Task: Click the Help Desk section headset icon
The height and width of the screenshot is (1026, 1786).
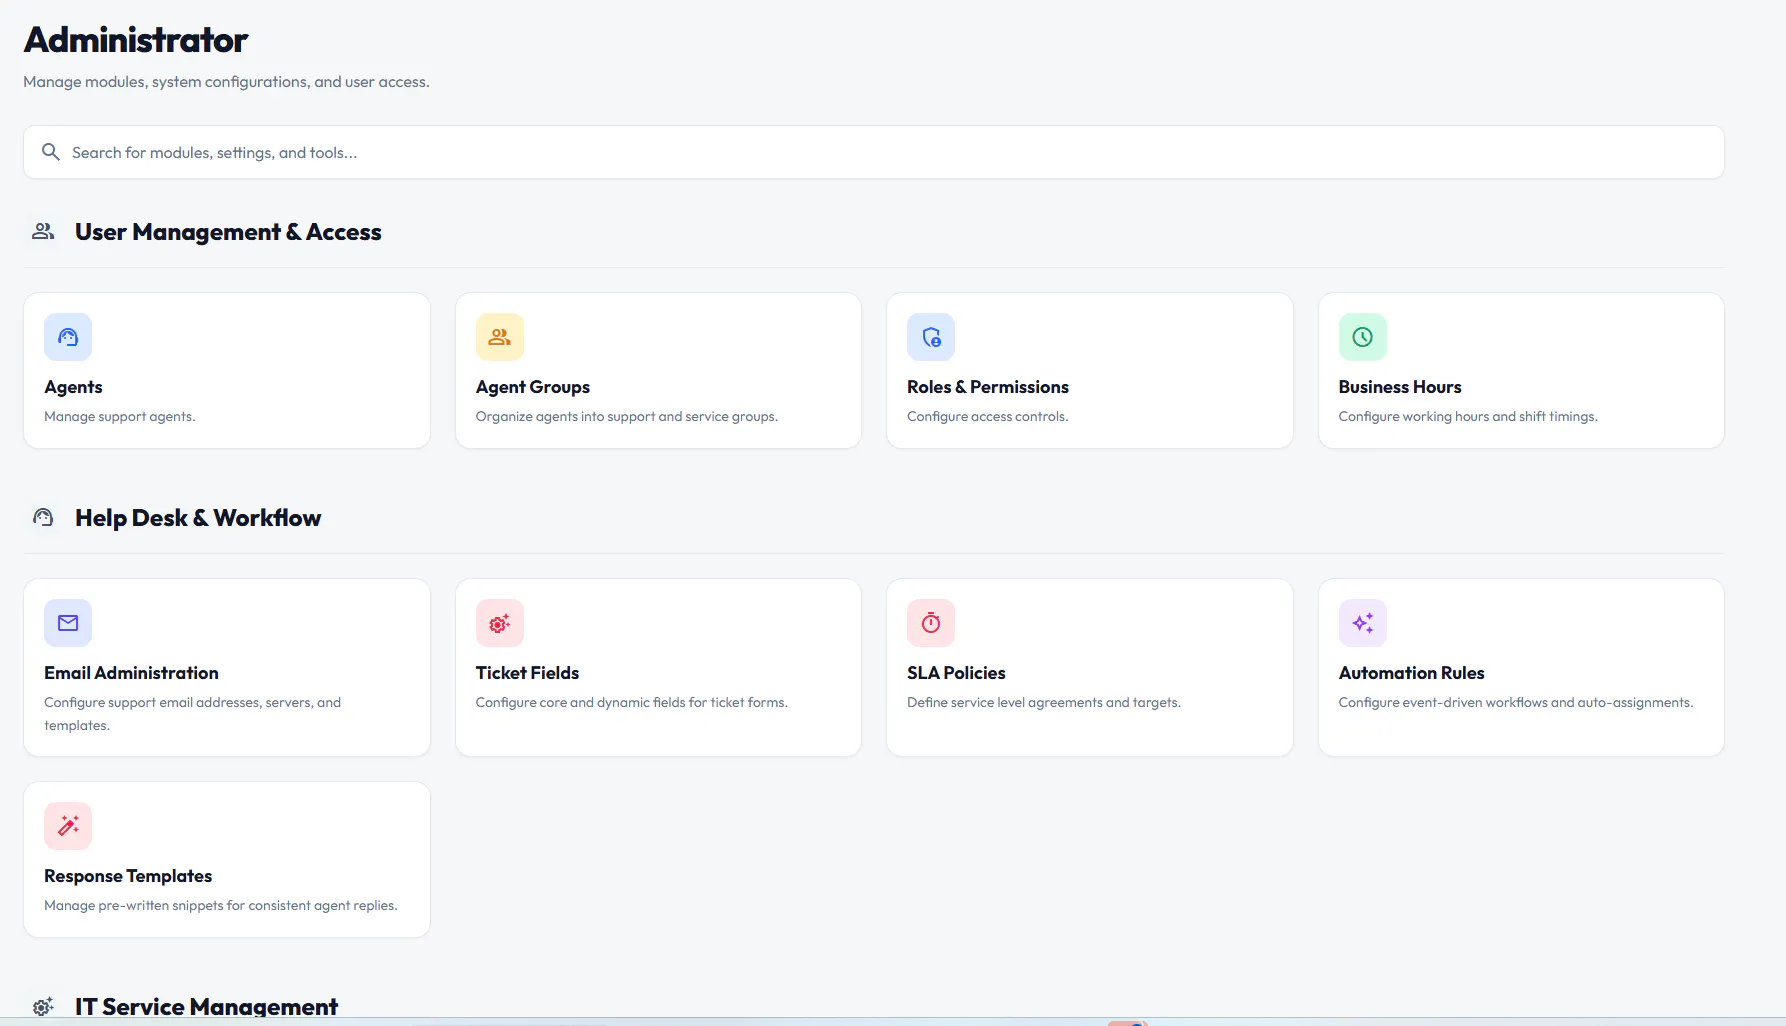Action: tap(43, 517)
